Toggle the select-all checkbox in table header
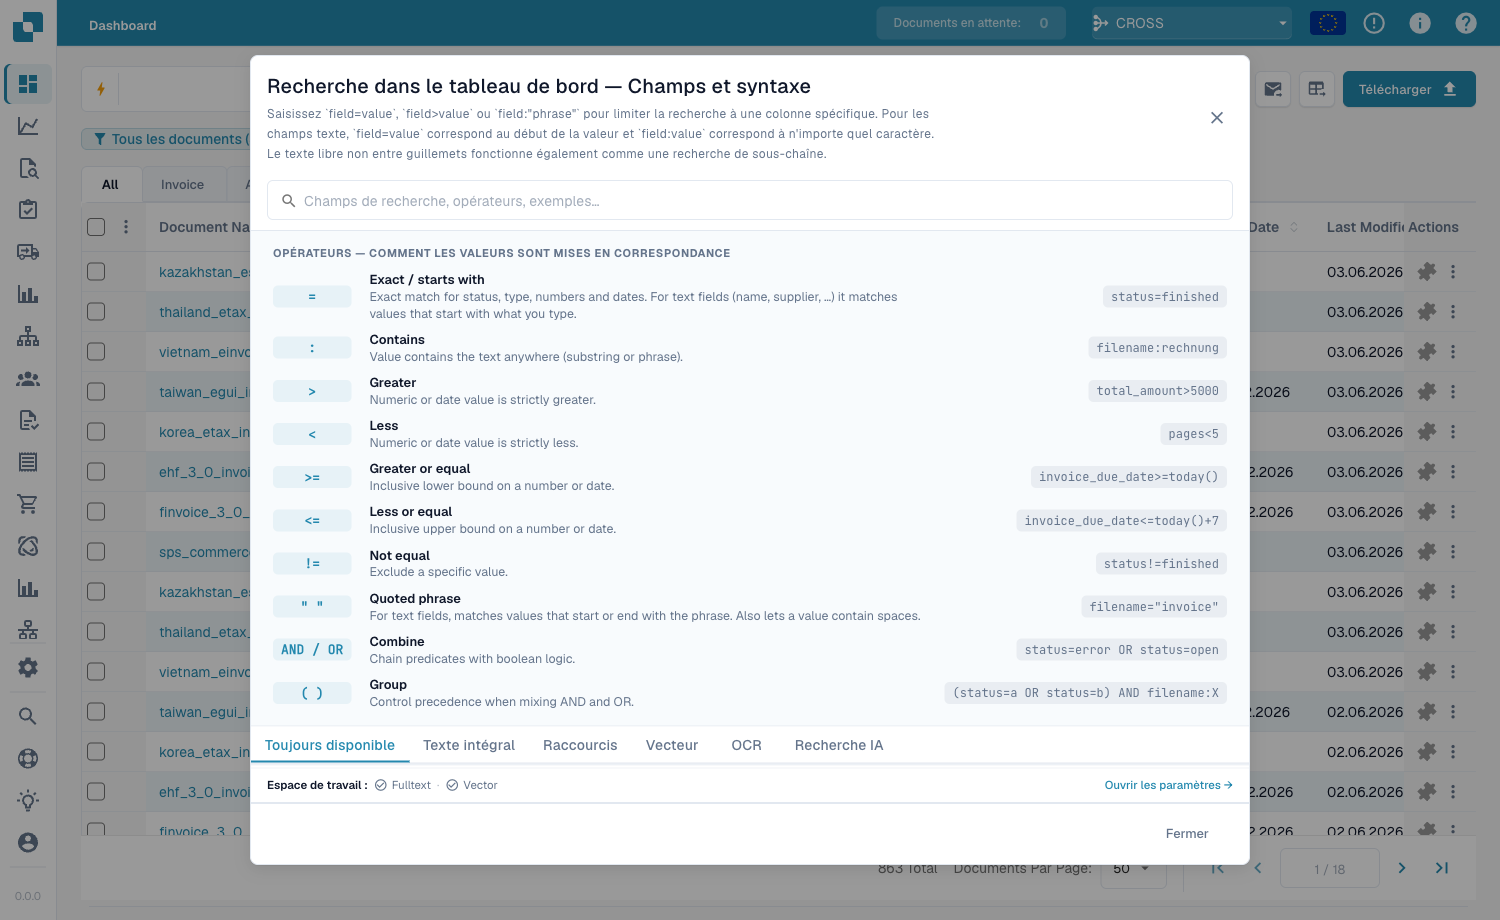The image size is (1500, 920). coord(96,227)
